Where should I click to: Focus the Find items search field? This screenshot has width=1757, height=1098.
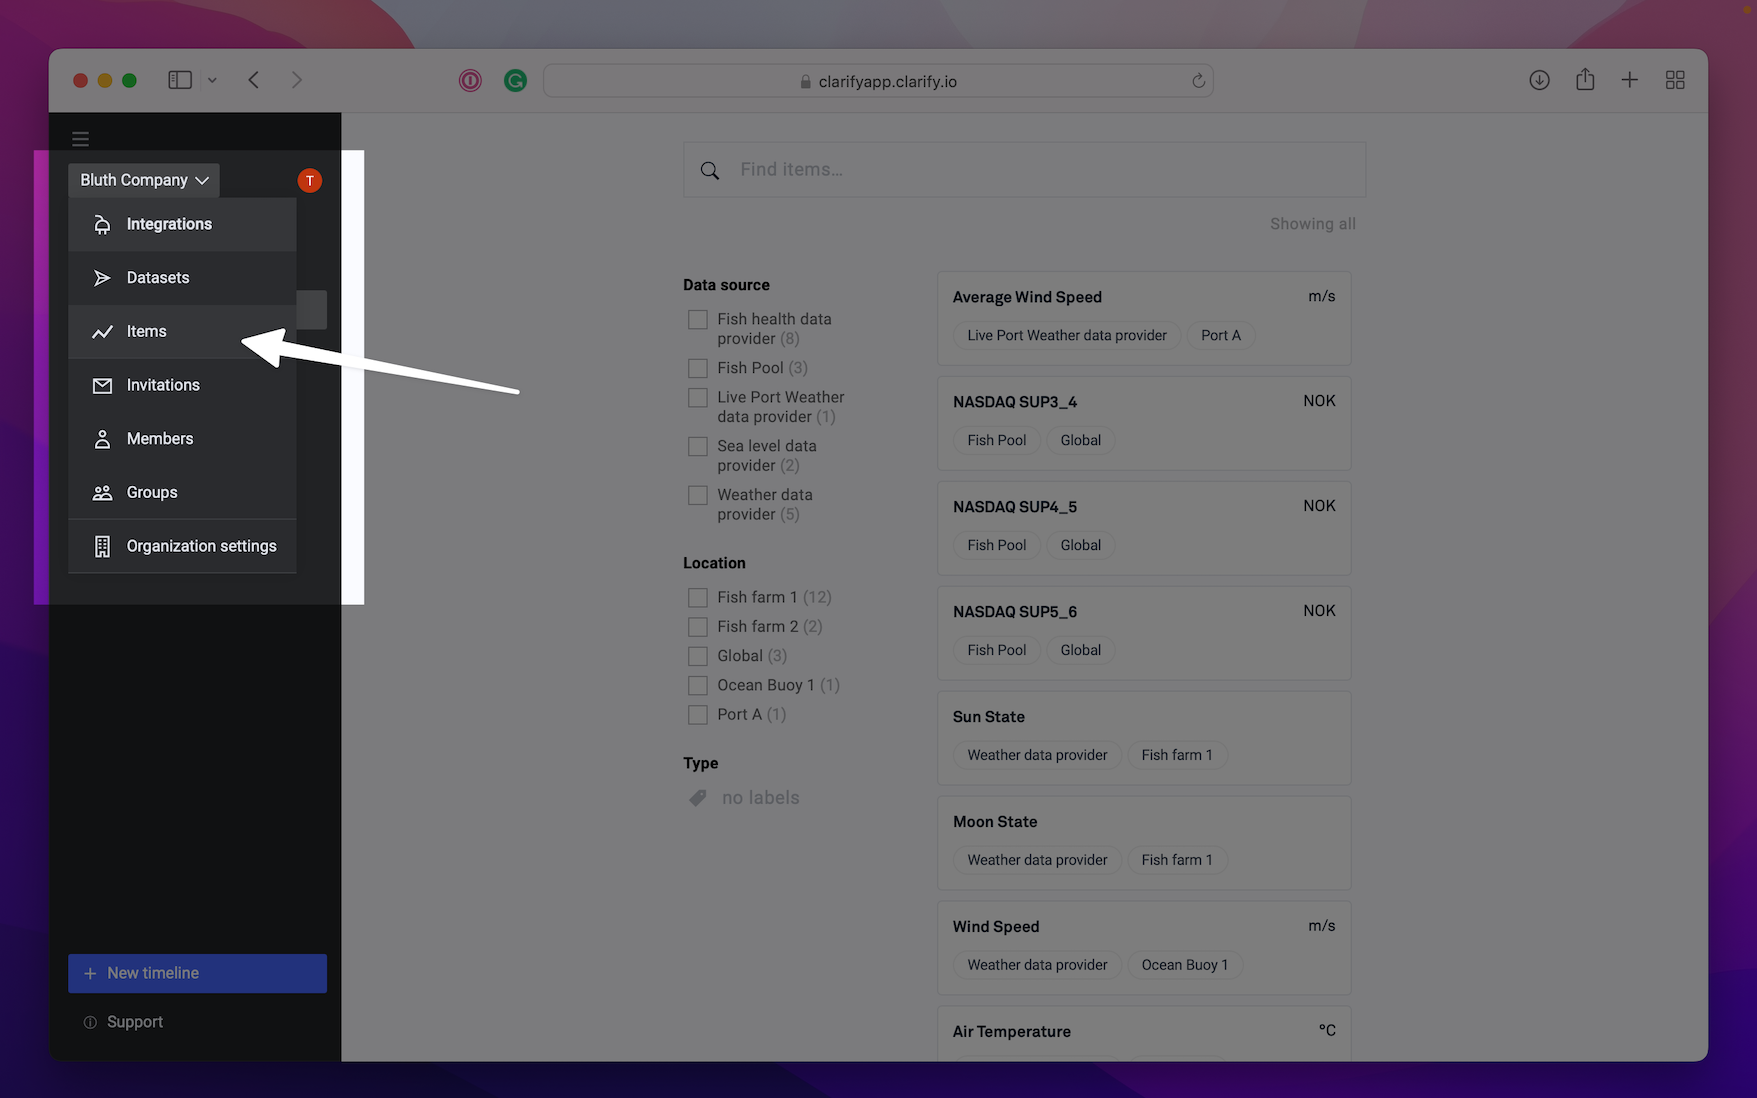pyautogui.click(x=1040, y=170)
